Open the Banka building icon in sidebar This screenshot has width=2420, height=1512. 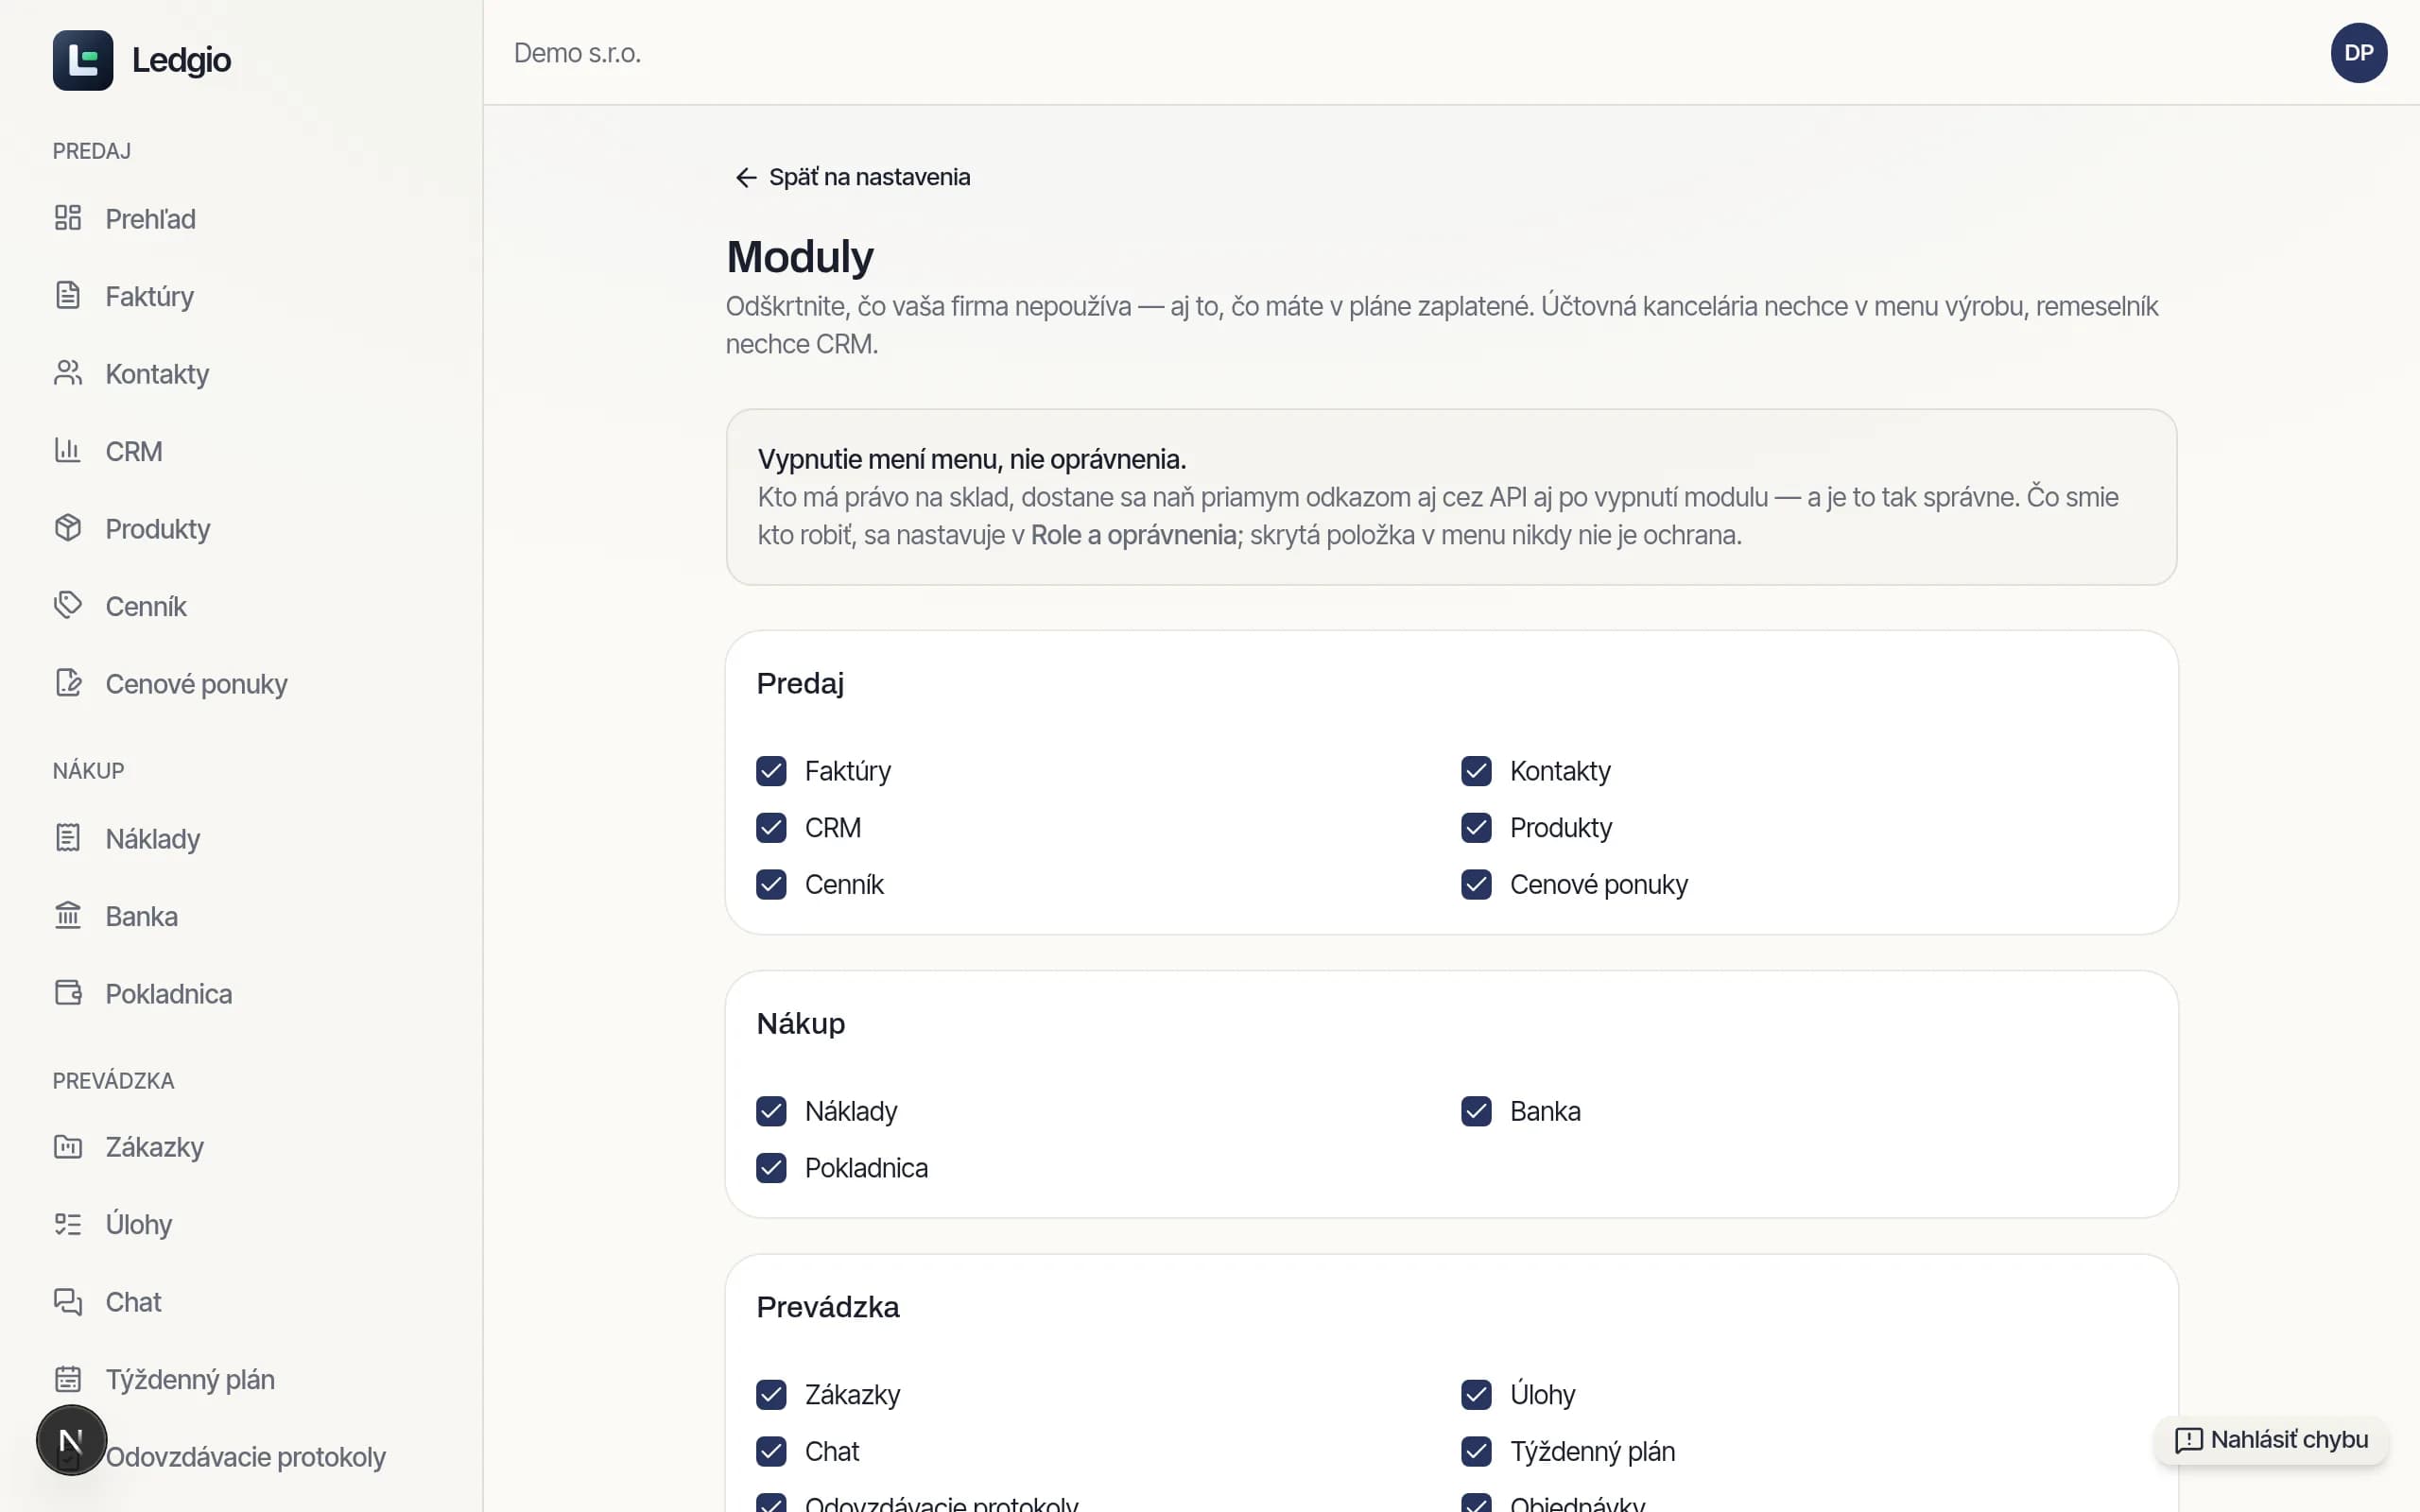coord(68,915)
